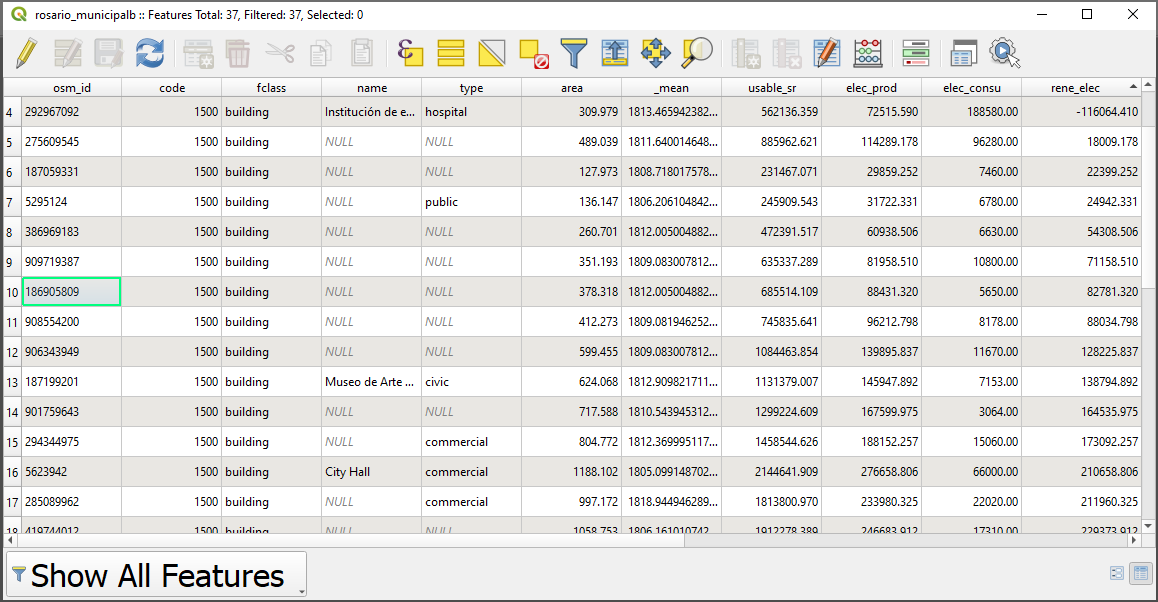Dock the attribute table window
Viewport: 1158px width, 602px height.
click(x=963, y=53)
